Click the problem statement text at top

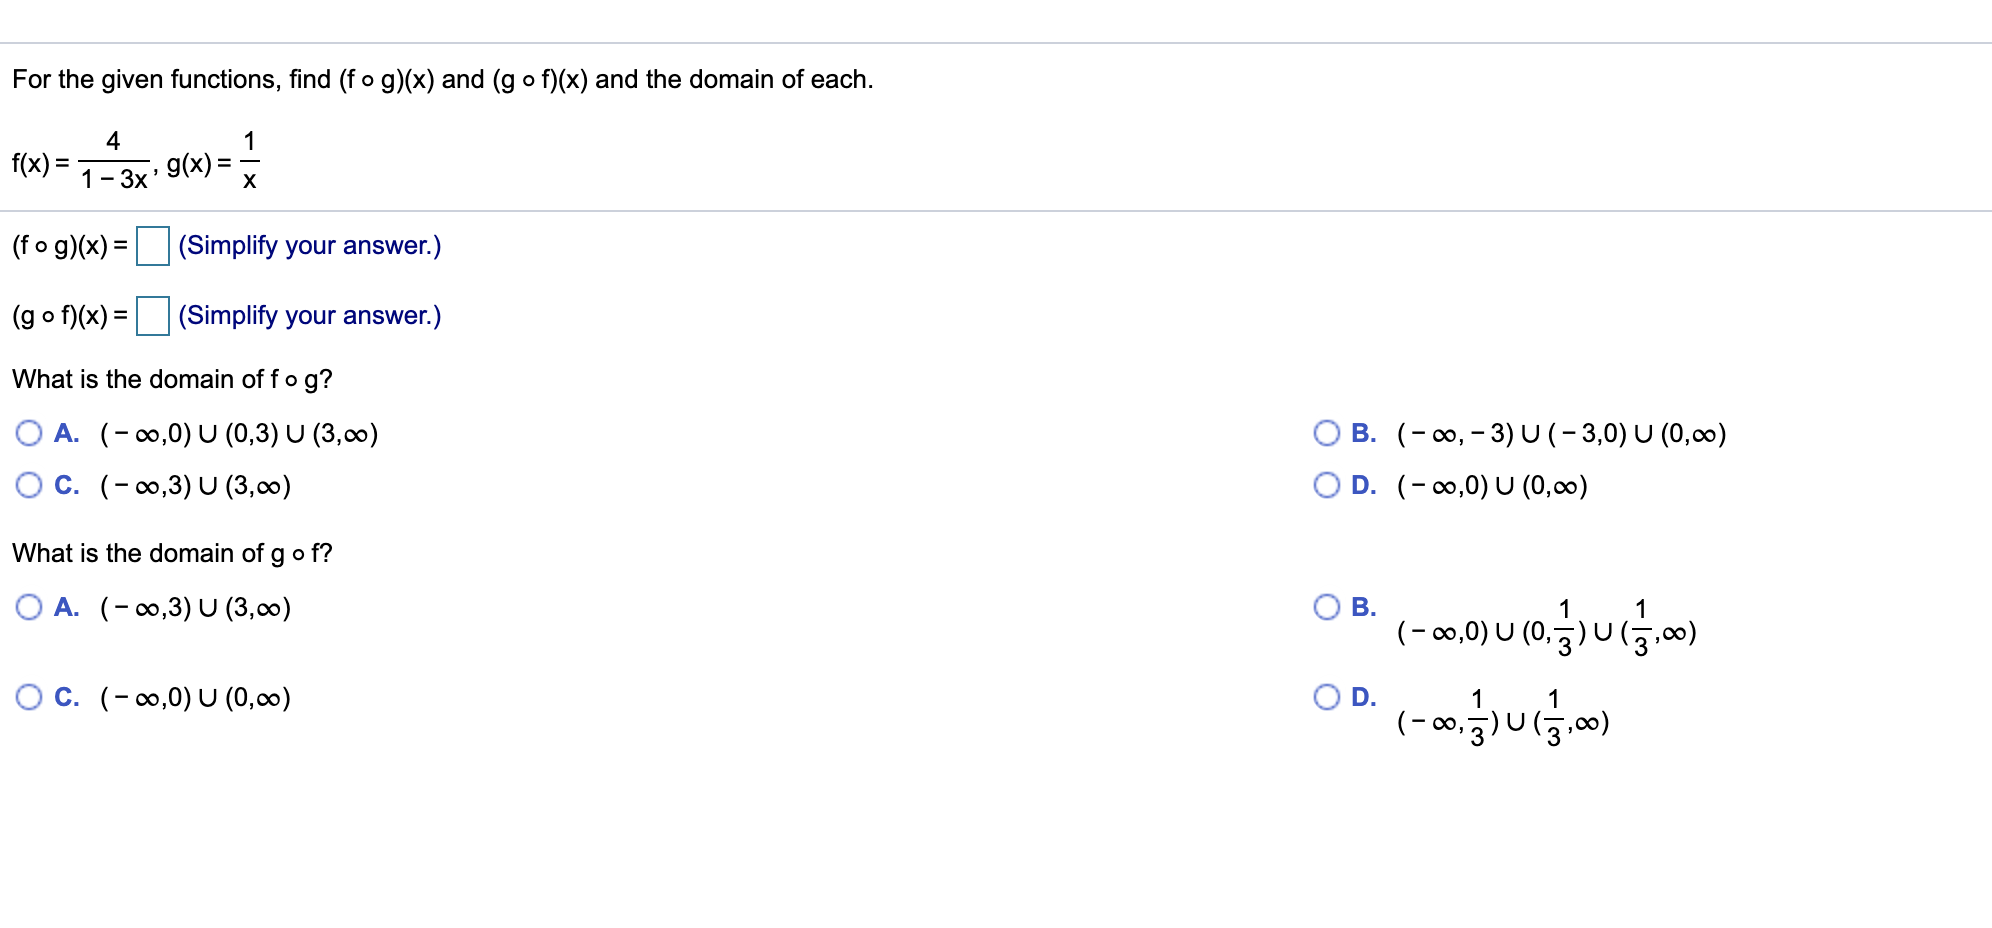[x=442, y=79]
